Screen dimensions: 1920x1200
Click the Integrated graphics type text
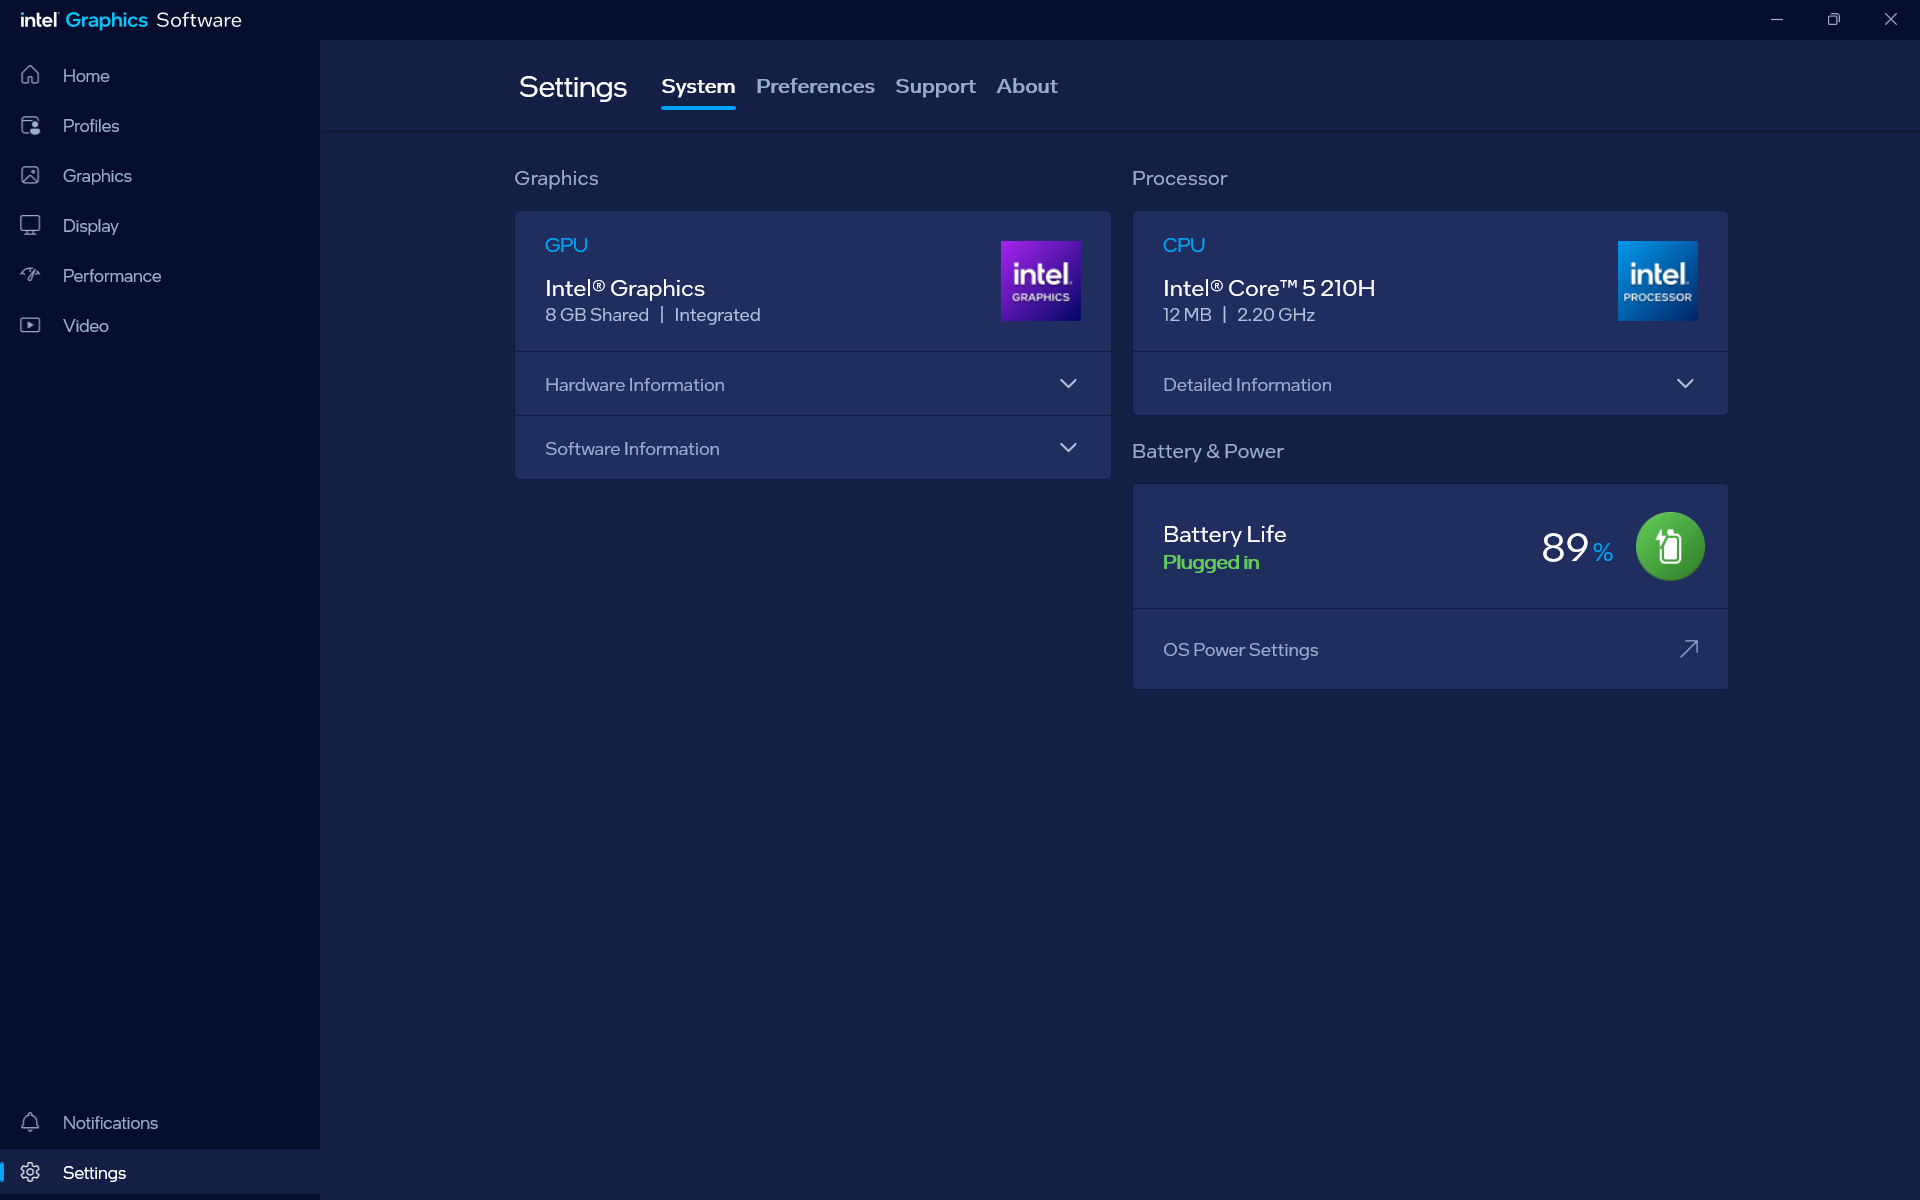(717, 315)
